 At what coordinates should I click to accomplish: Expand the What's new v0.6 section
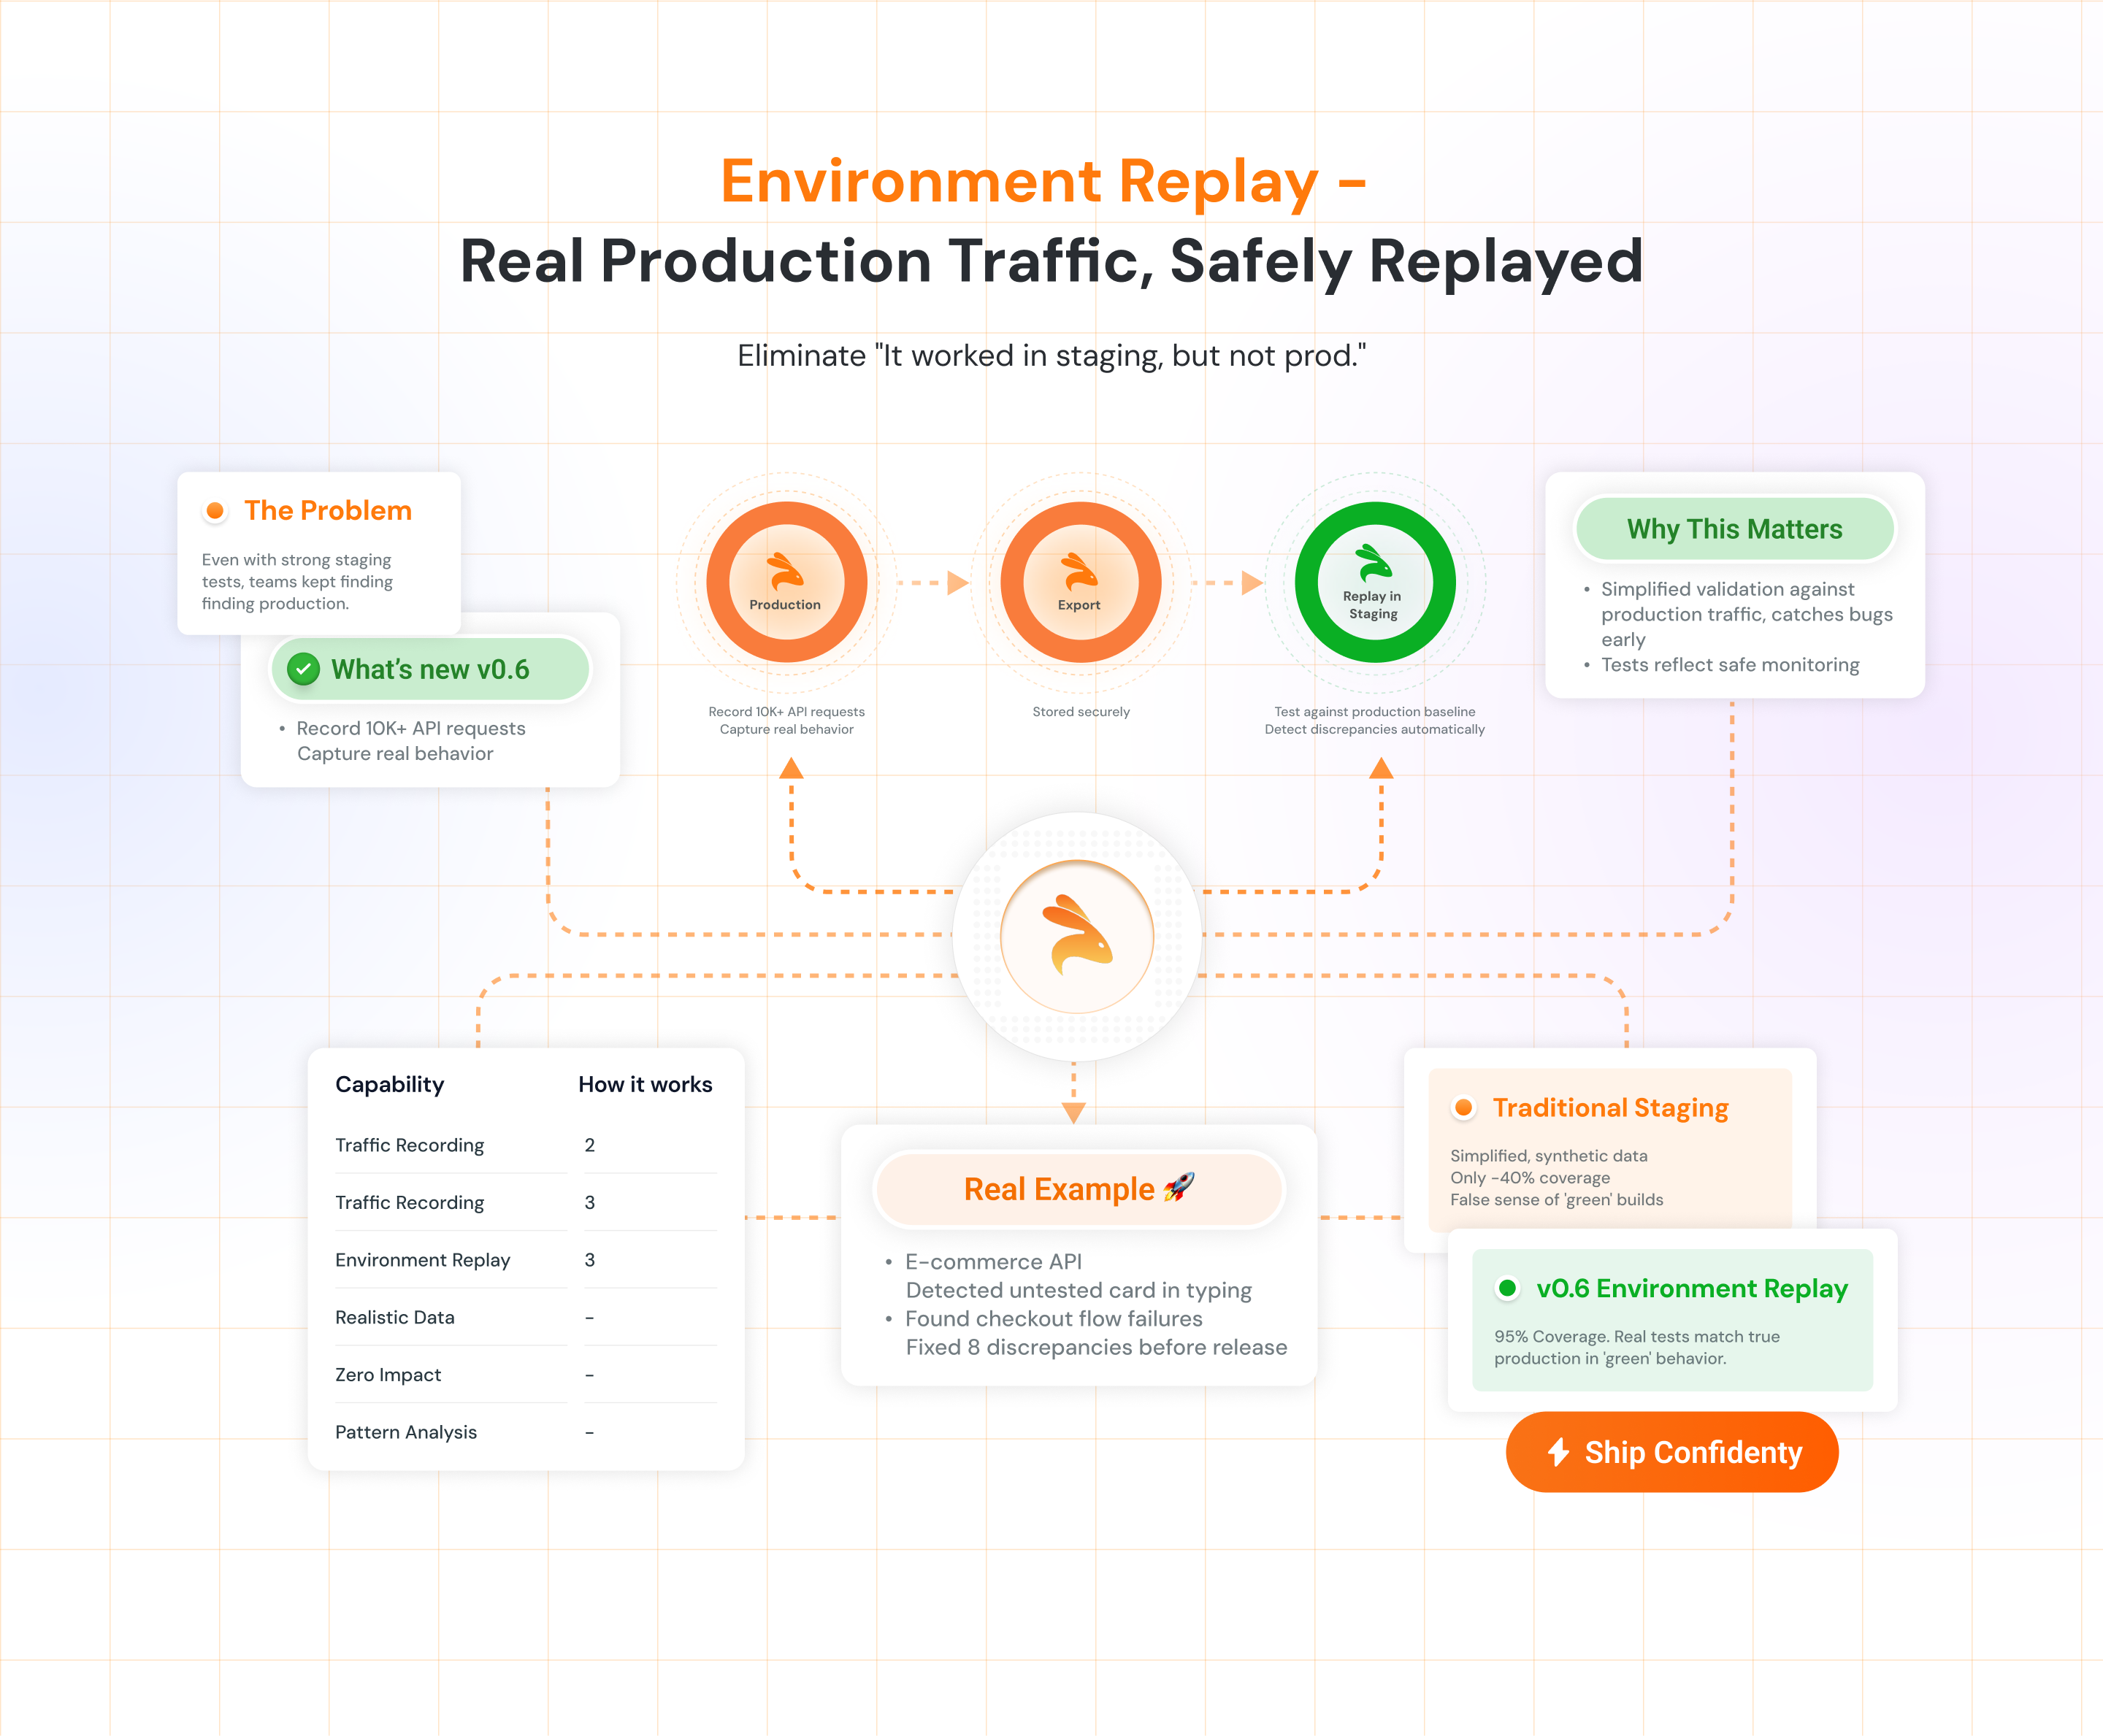[x=430, y=670]
